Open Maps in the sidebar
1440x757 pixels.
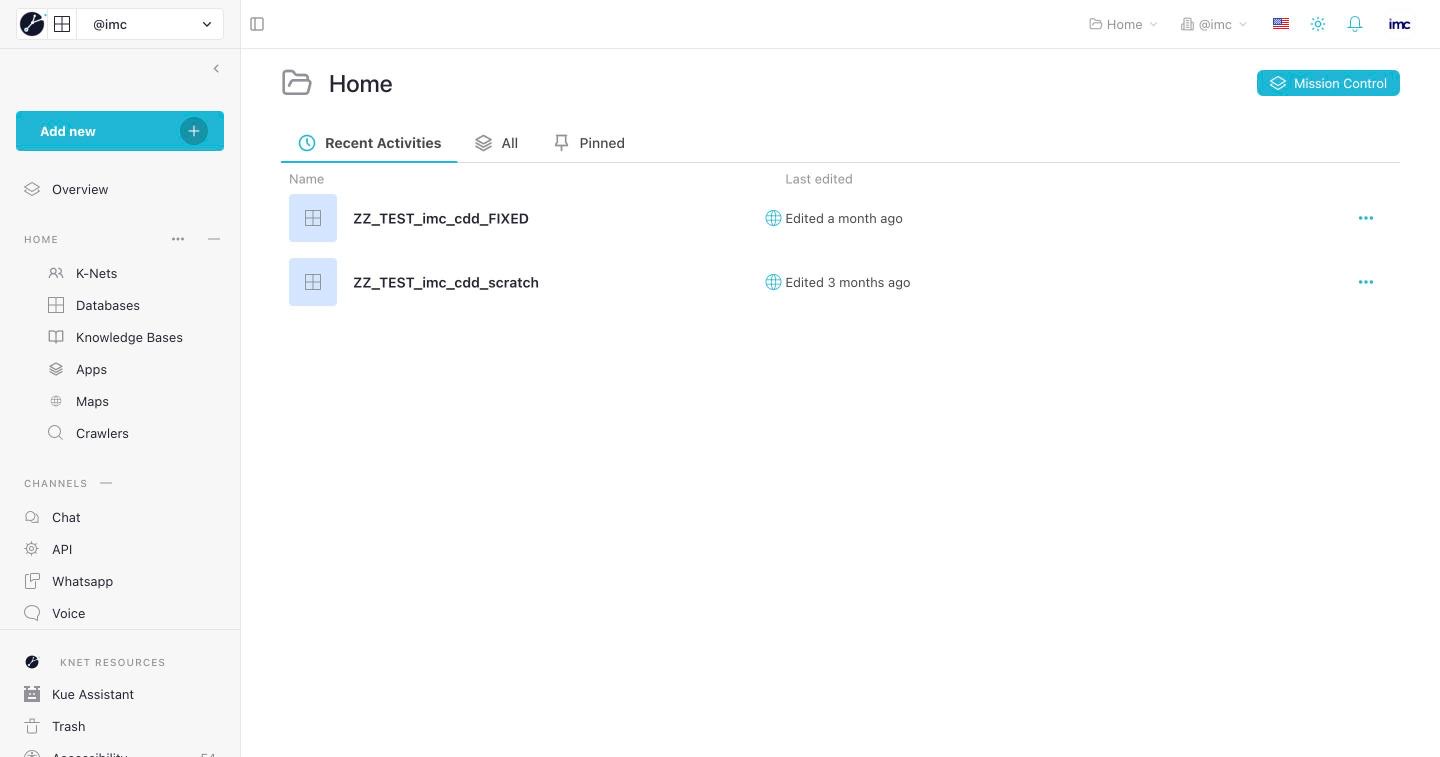pos(92,401)
